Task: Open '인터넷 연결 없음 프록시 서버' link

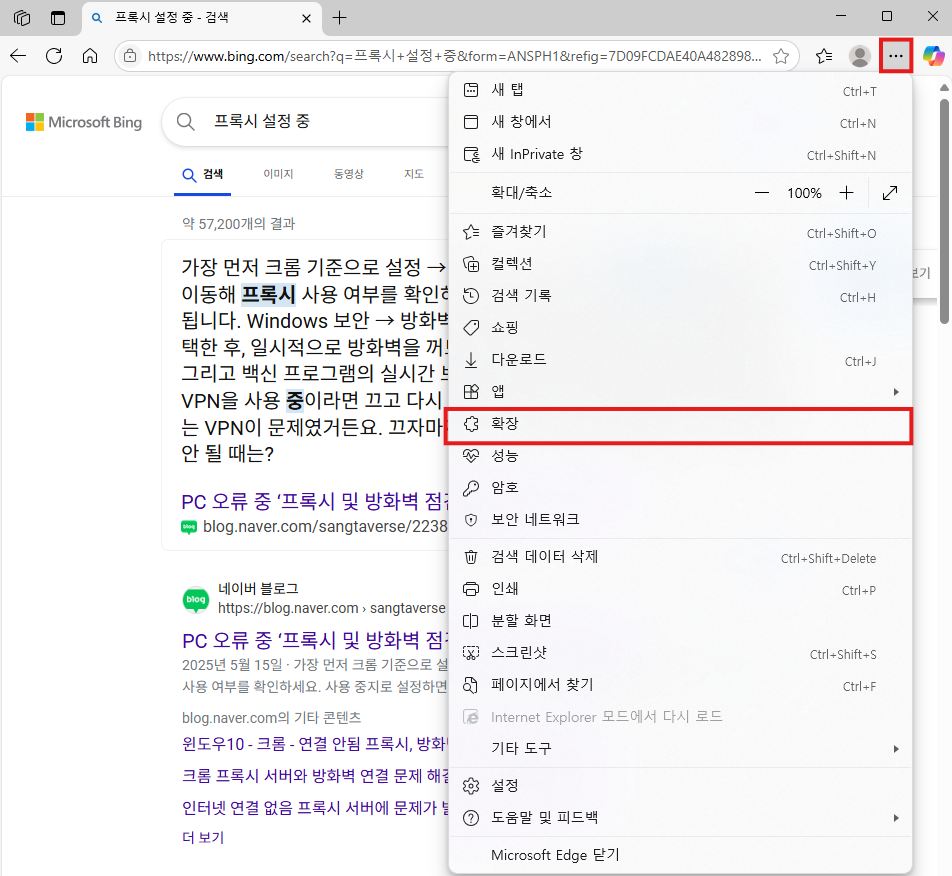Action: tap(315, 808)
